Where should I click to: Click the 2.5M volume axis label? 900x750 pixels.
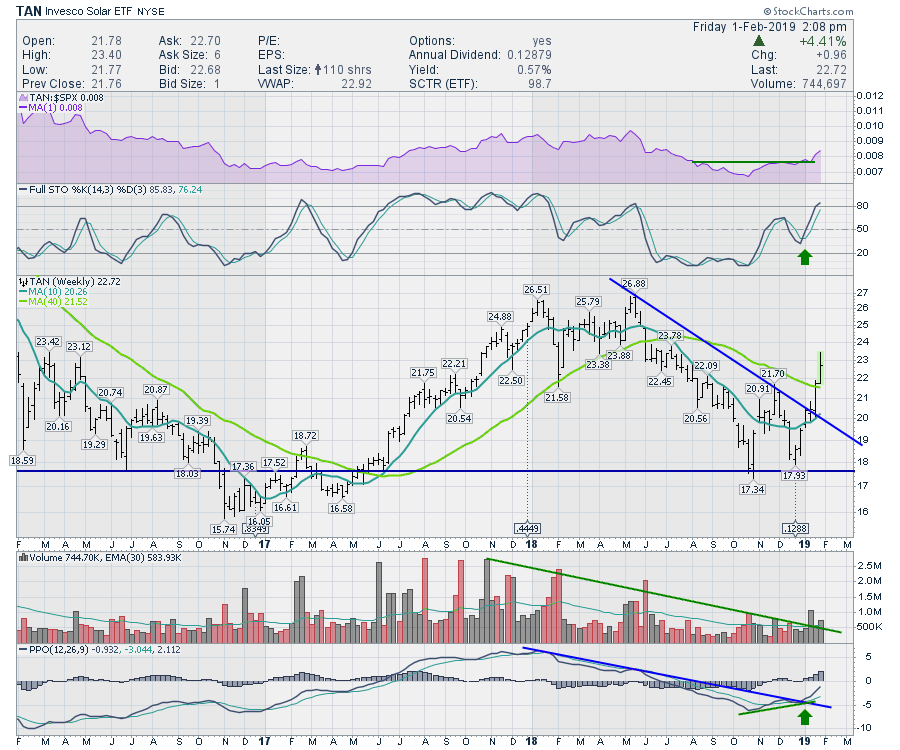coord(869,566)
